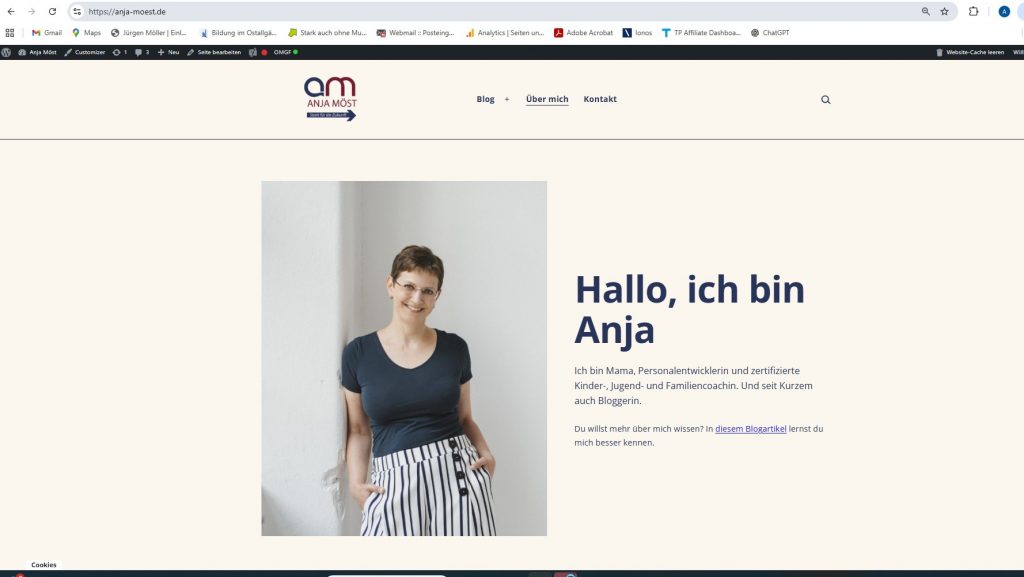
Task: Click Website-Cache leeren in admin bar
Action: pyautogui.click(x=970, y=52)
